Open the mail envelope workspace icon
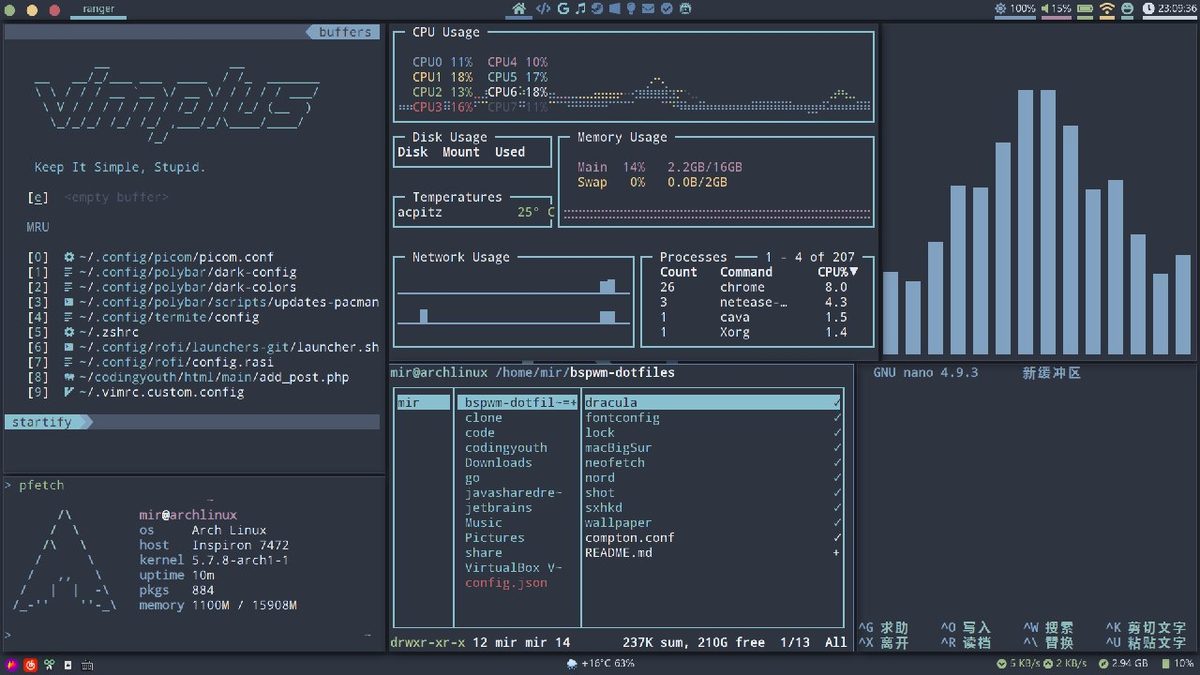This screenshot has height=675, width=1200. 649,9
